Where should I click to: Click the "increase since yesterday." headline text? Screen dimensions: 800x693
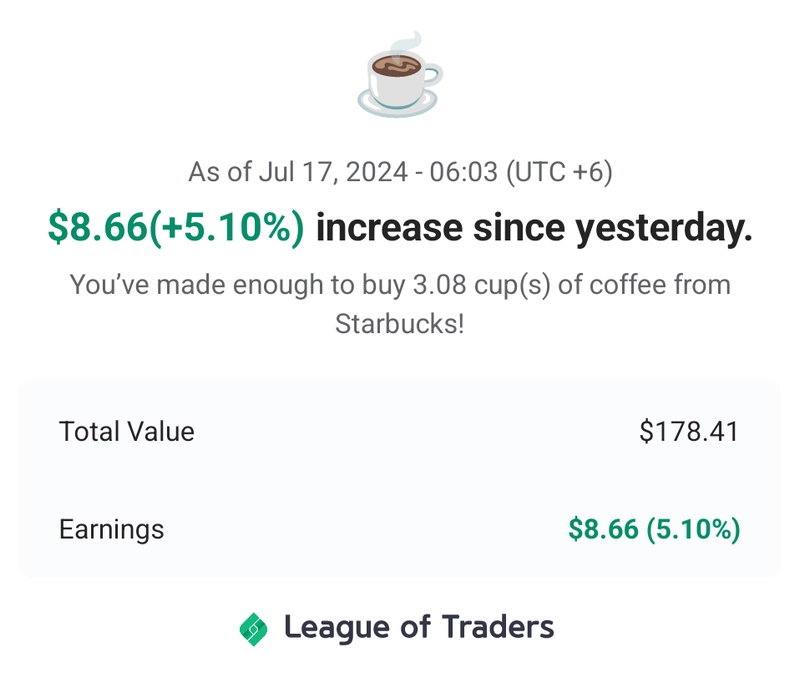534,228
